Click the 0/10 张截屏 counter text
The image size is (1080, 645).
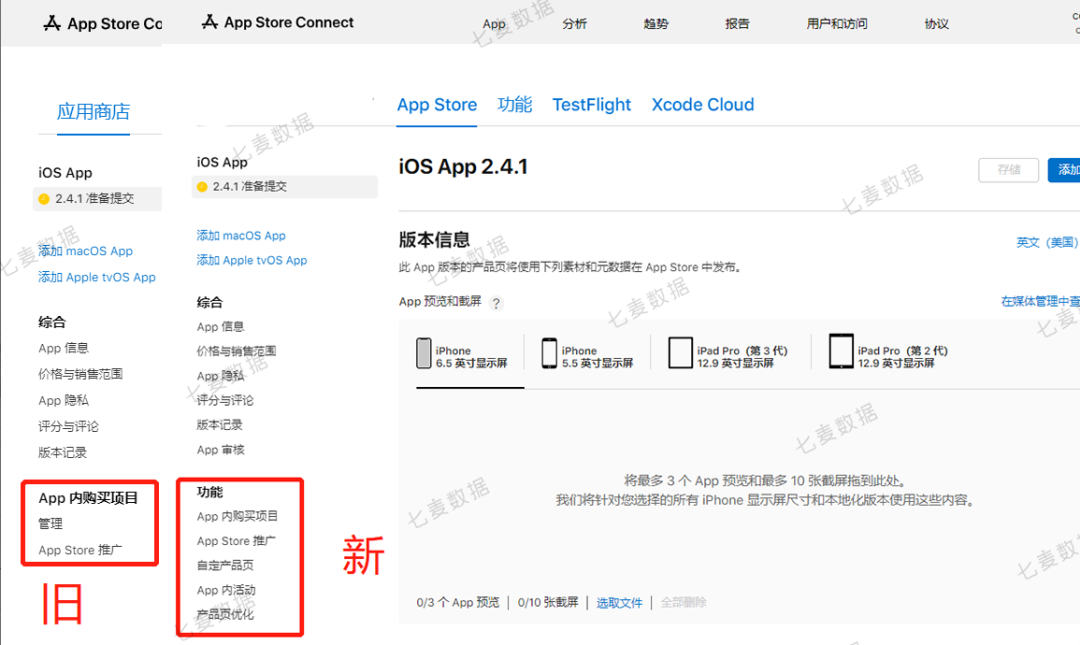point(548,602)
